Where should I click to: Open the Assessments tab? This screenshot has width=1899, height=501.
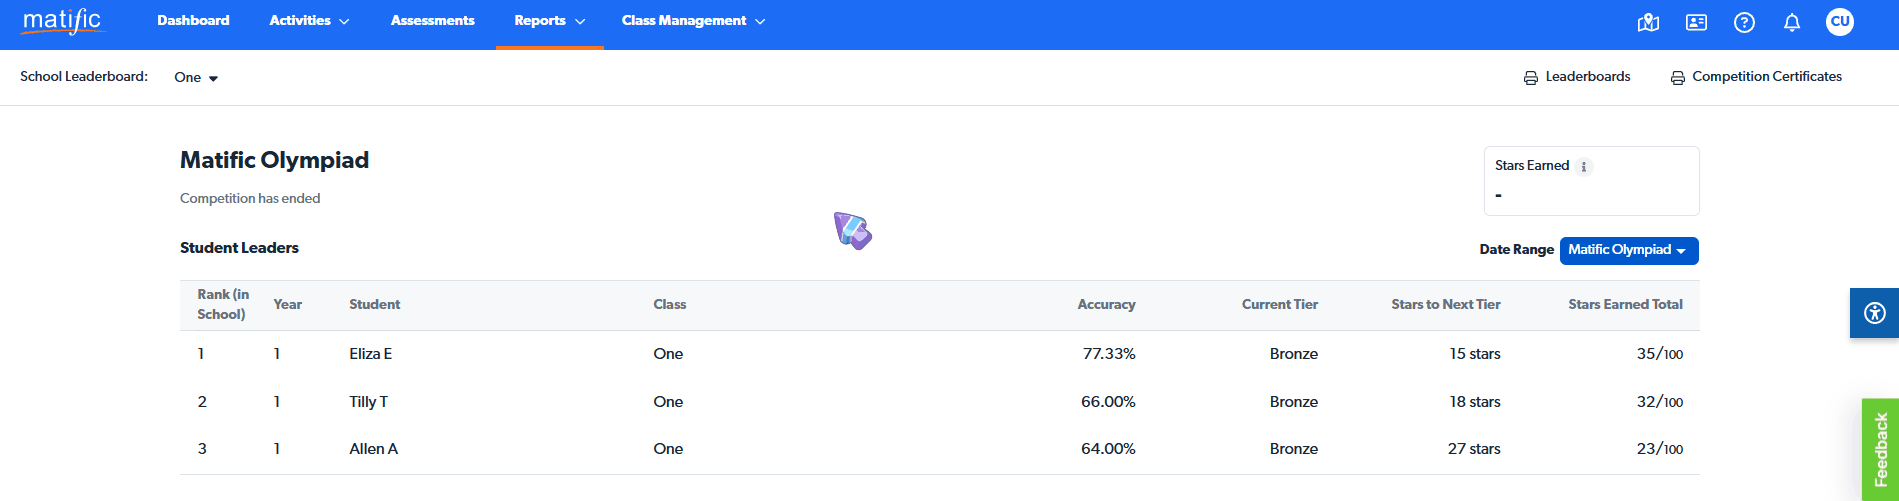coord(432,21)
